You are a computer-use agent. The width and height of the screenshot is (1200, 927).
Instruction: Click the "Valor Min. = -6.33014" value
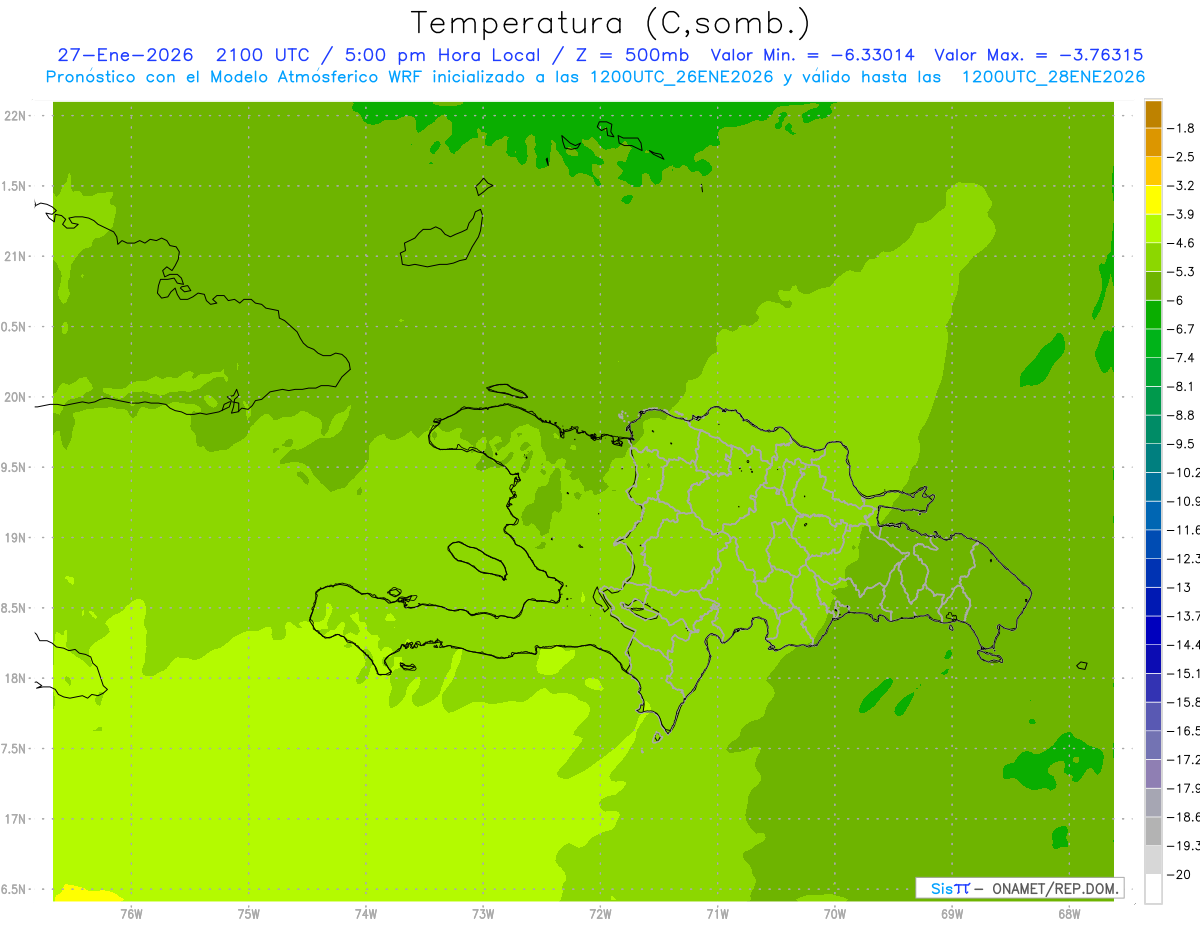pyautogui.click(x=812, y=56)
